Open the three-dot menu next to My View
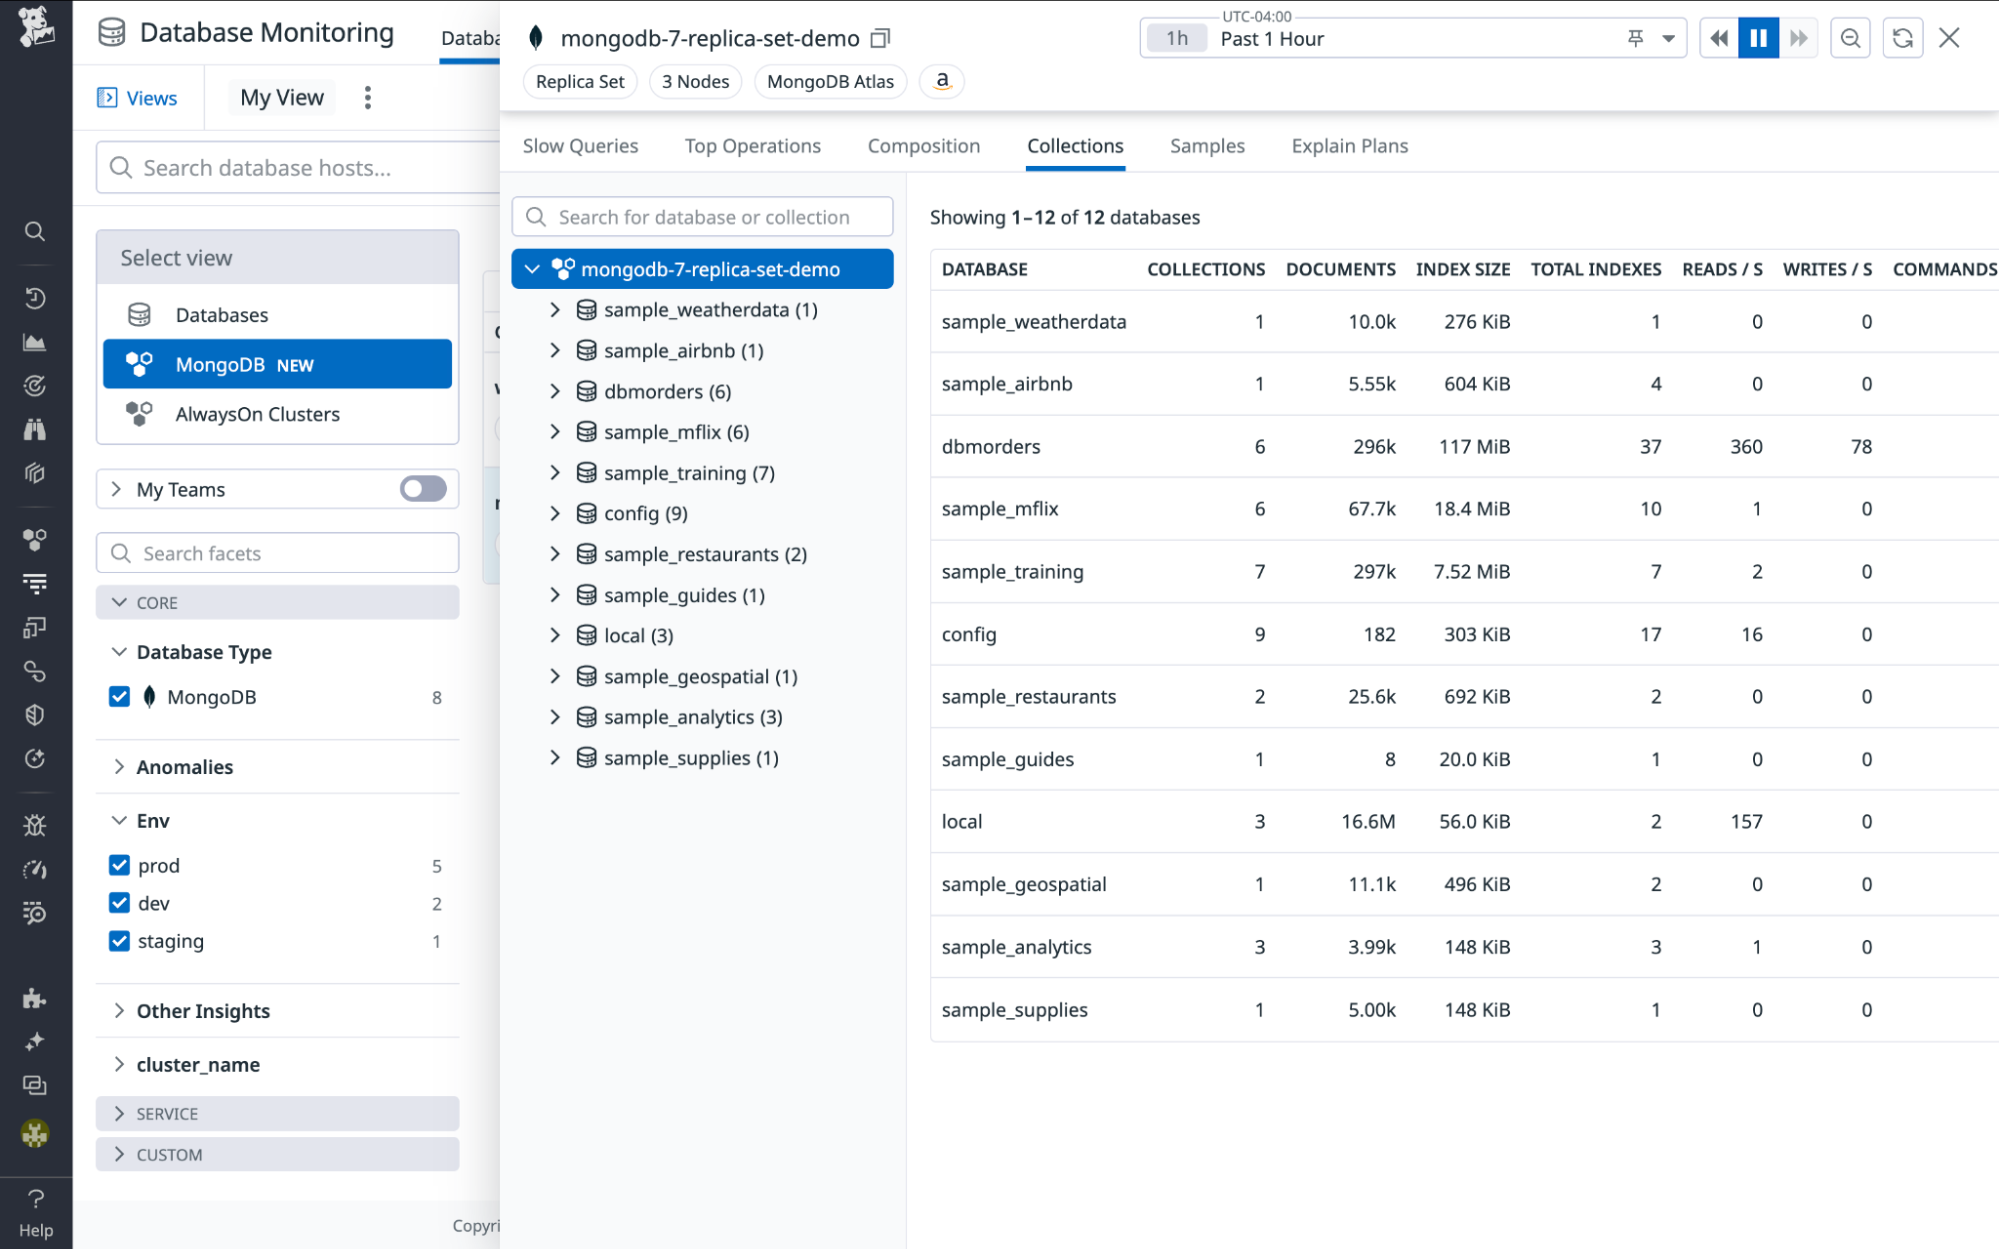This screenshot has height=1250, width=1999. pos(367,97)
